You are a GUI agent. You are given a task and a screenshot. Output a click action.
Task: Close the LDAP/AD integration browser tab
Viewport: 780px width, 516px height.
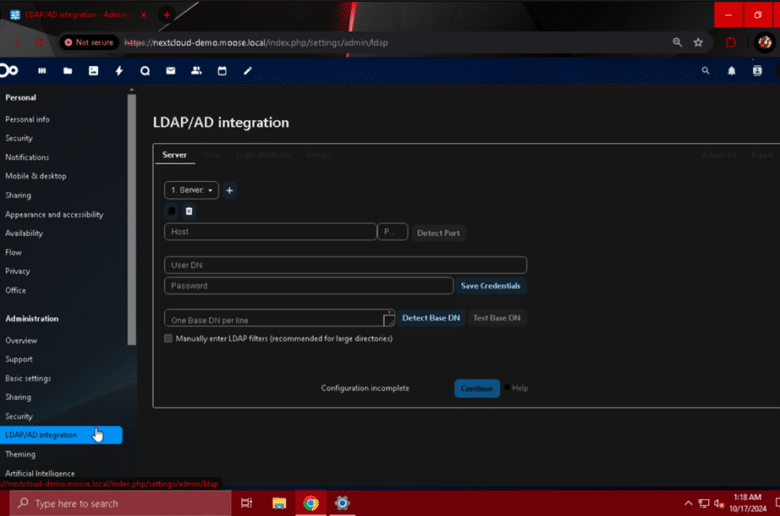tap(143, 15)
